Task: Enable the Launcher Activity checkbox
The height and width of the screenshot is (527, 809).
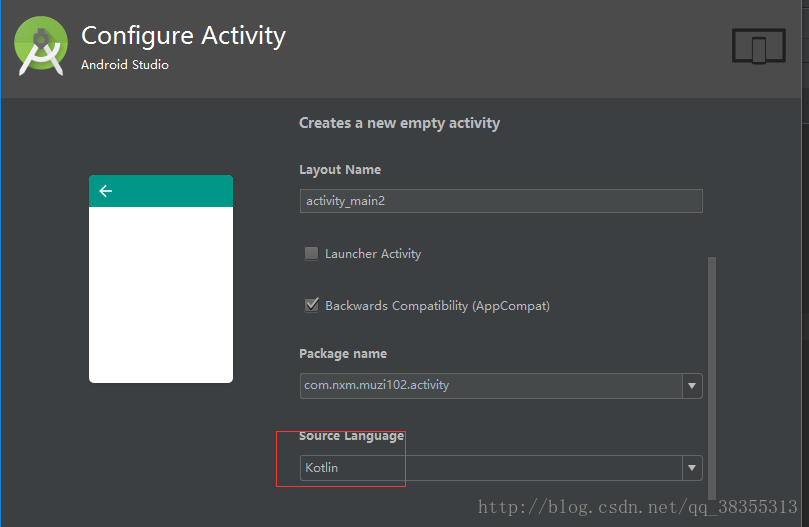Action: [311, 253]
